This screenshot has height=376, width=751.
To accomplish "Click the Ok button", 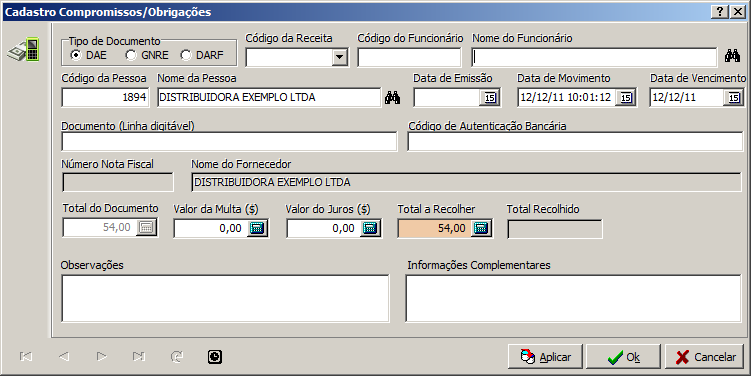I will tap(623, 357).
